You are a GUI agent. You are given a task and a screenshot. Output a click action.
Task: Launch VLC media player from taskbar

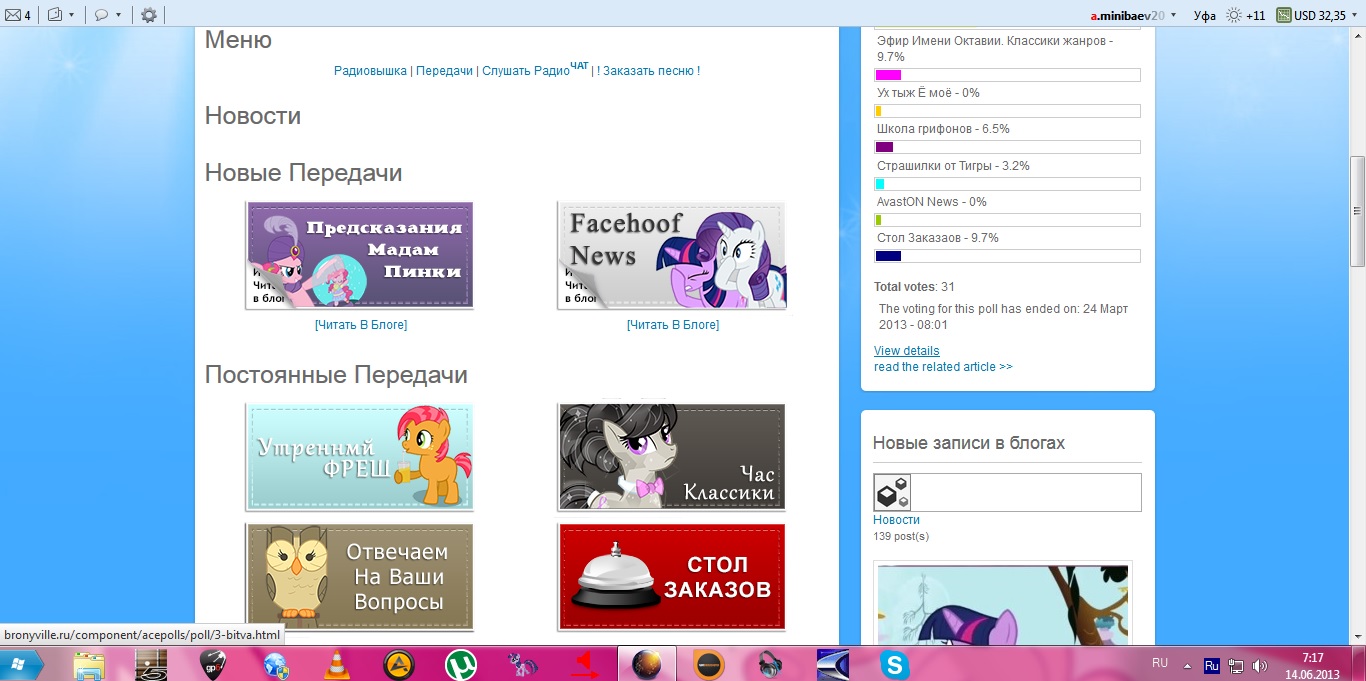(x=337, y=664)
